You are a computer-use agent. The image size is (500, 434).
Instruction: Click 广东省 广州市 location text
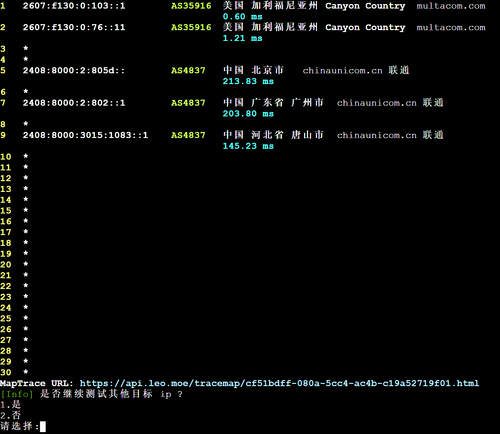287,102
